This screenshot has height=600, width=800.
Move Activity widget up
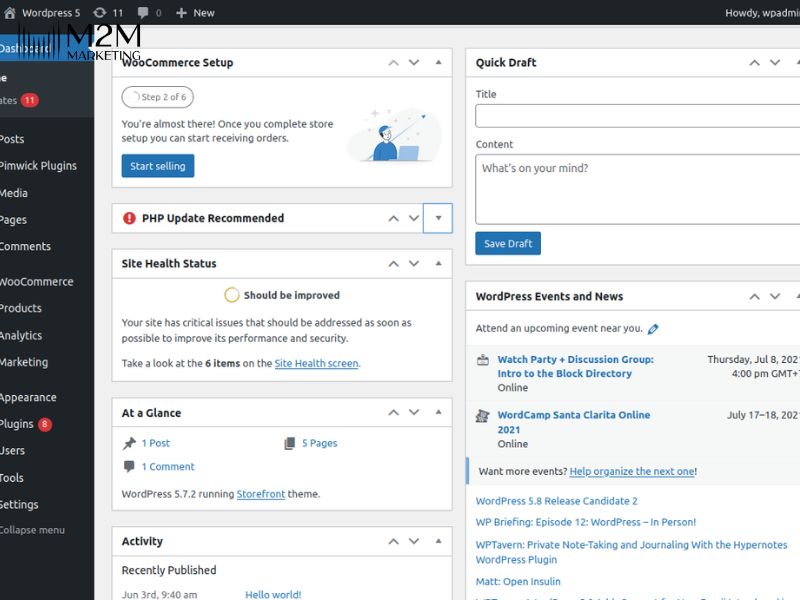click(x=393, y=541)
